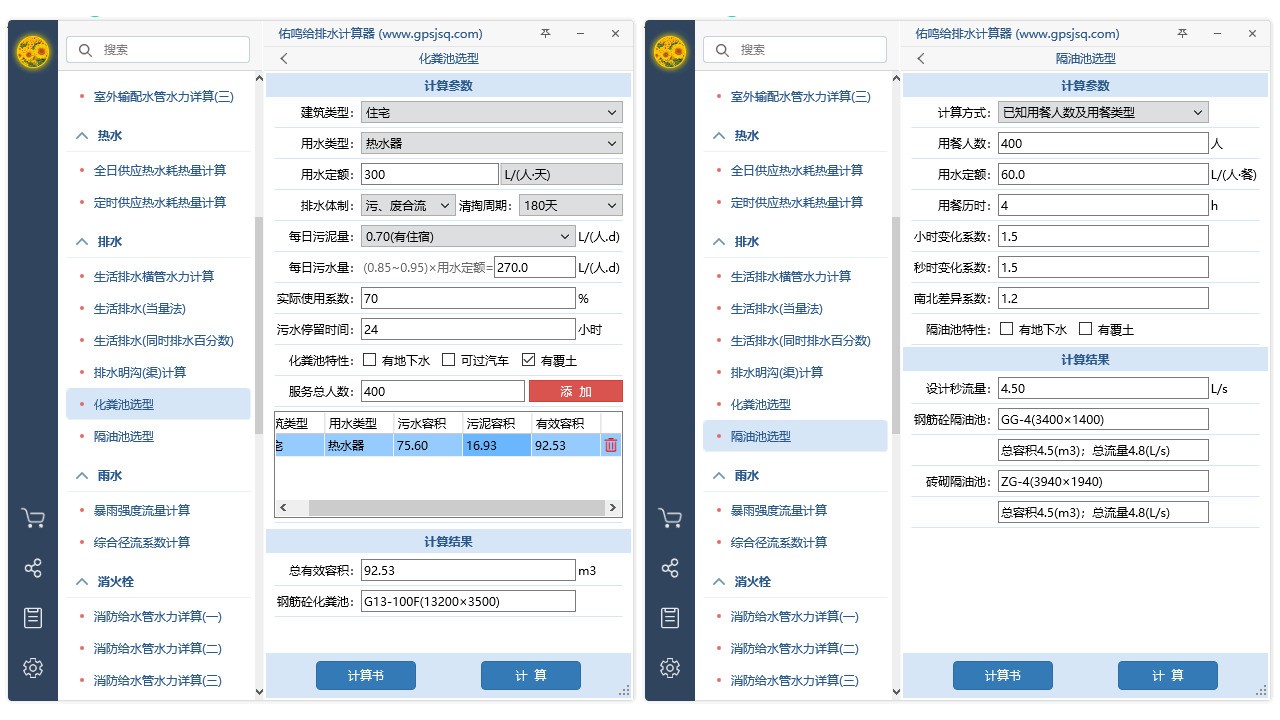Uncheck the 有覆土 checkbox under 化粪池特性

pos(529,360)
